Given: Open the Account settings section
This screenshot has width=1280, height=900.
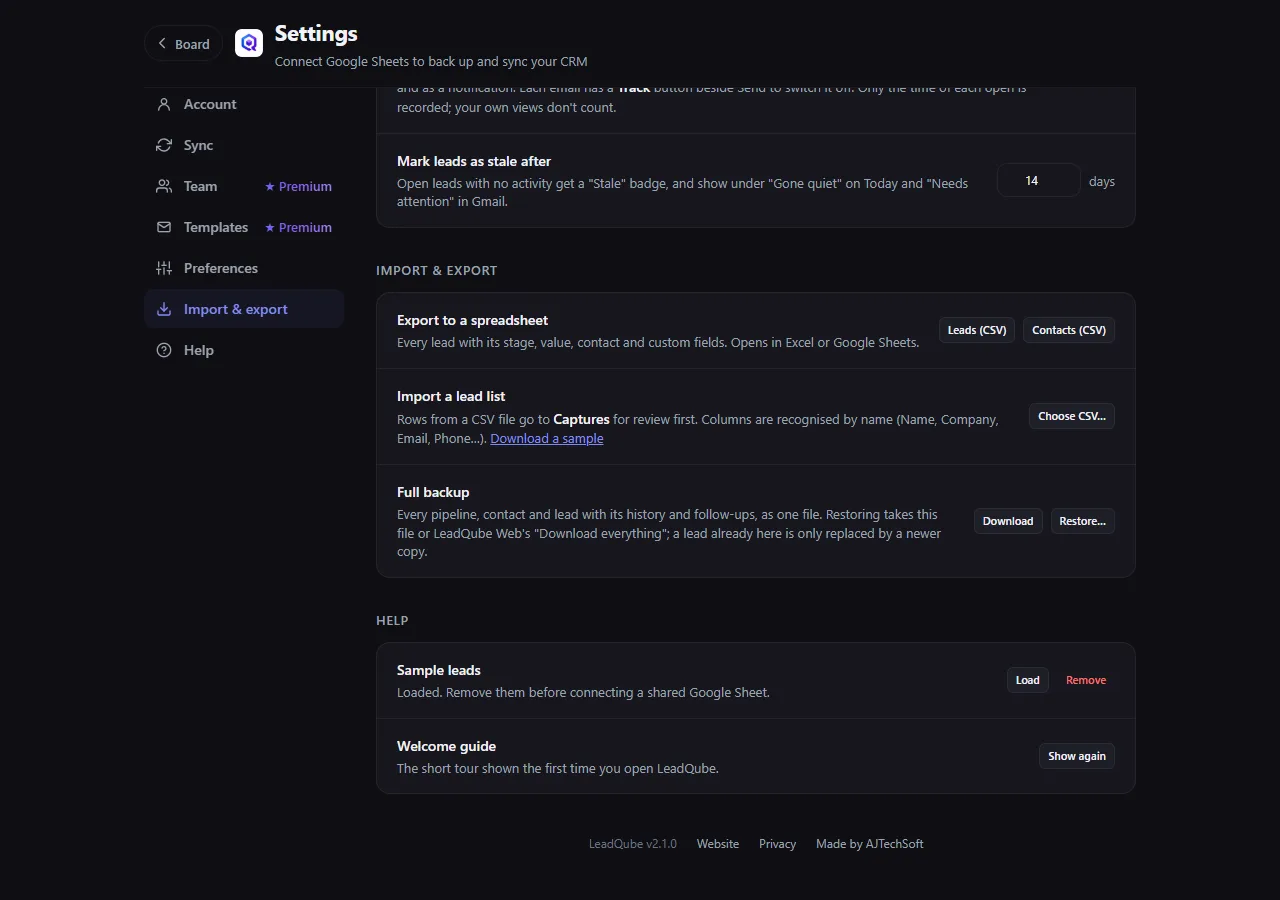Looking at the screenshot, I should 244,104.
